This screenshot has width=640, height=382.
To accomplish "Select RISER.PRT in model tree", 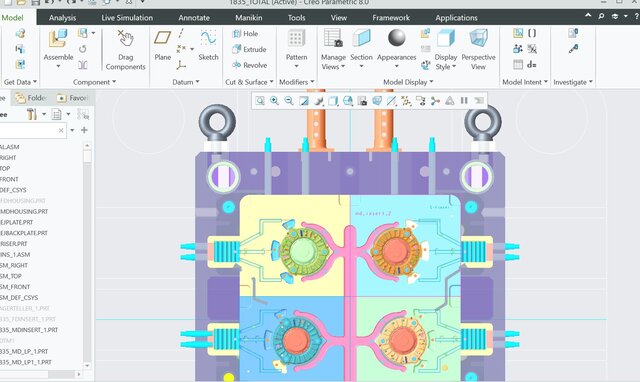I will (14, 244).
